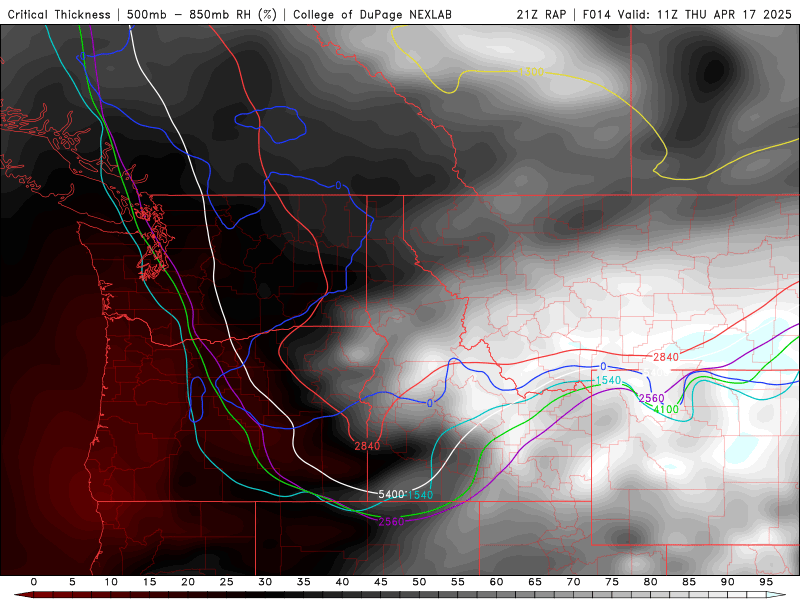Select the "500mb – 850mb RH (%)" header text
This screenshot has width=800, height=600.
202,14
